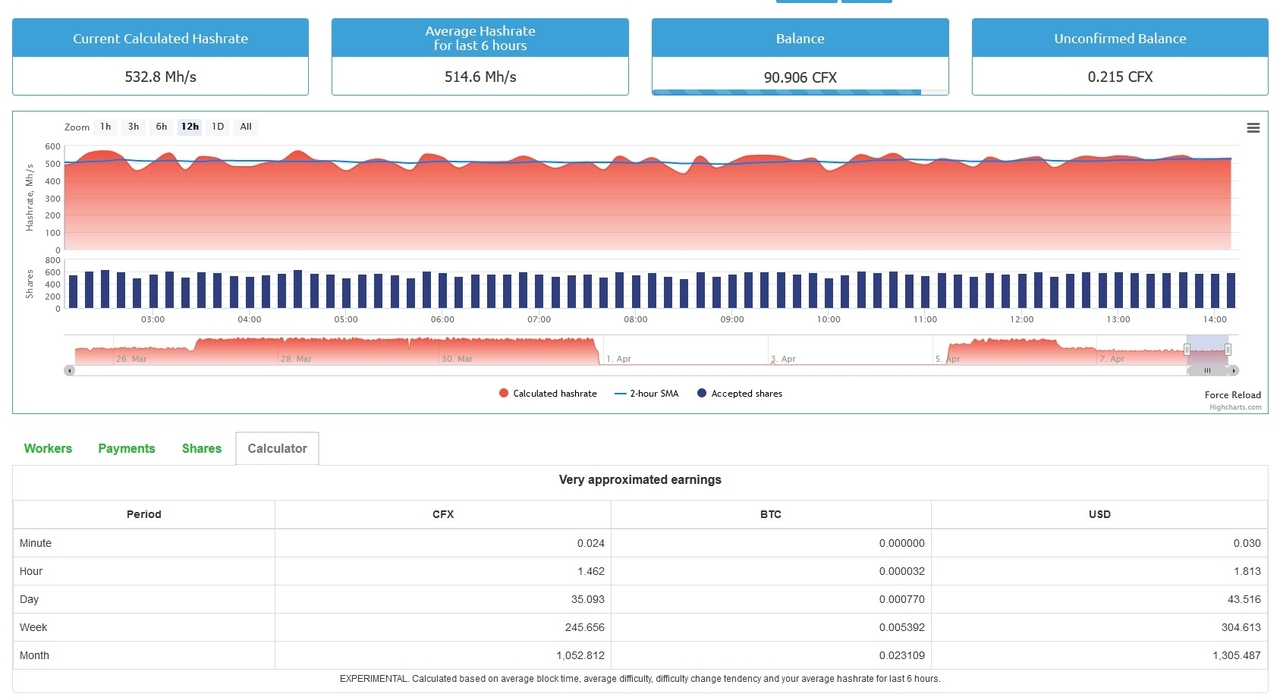Click the navigator scrollbar thumb
Image resolution: width=1280 pixels, height=697 pixels.
[x=1207, y=370]
